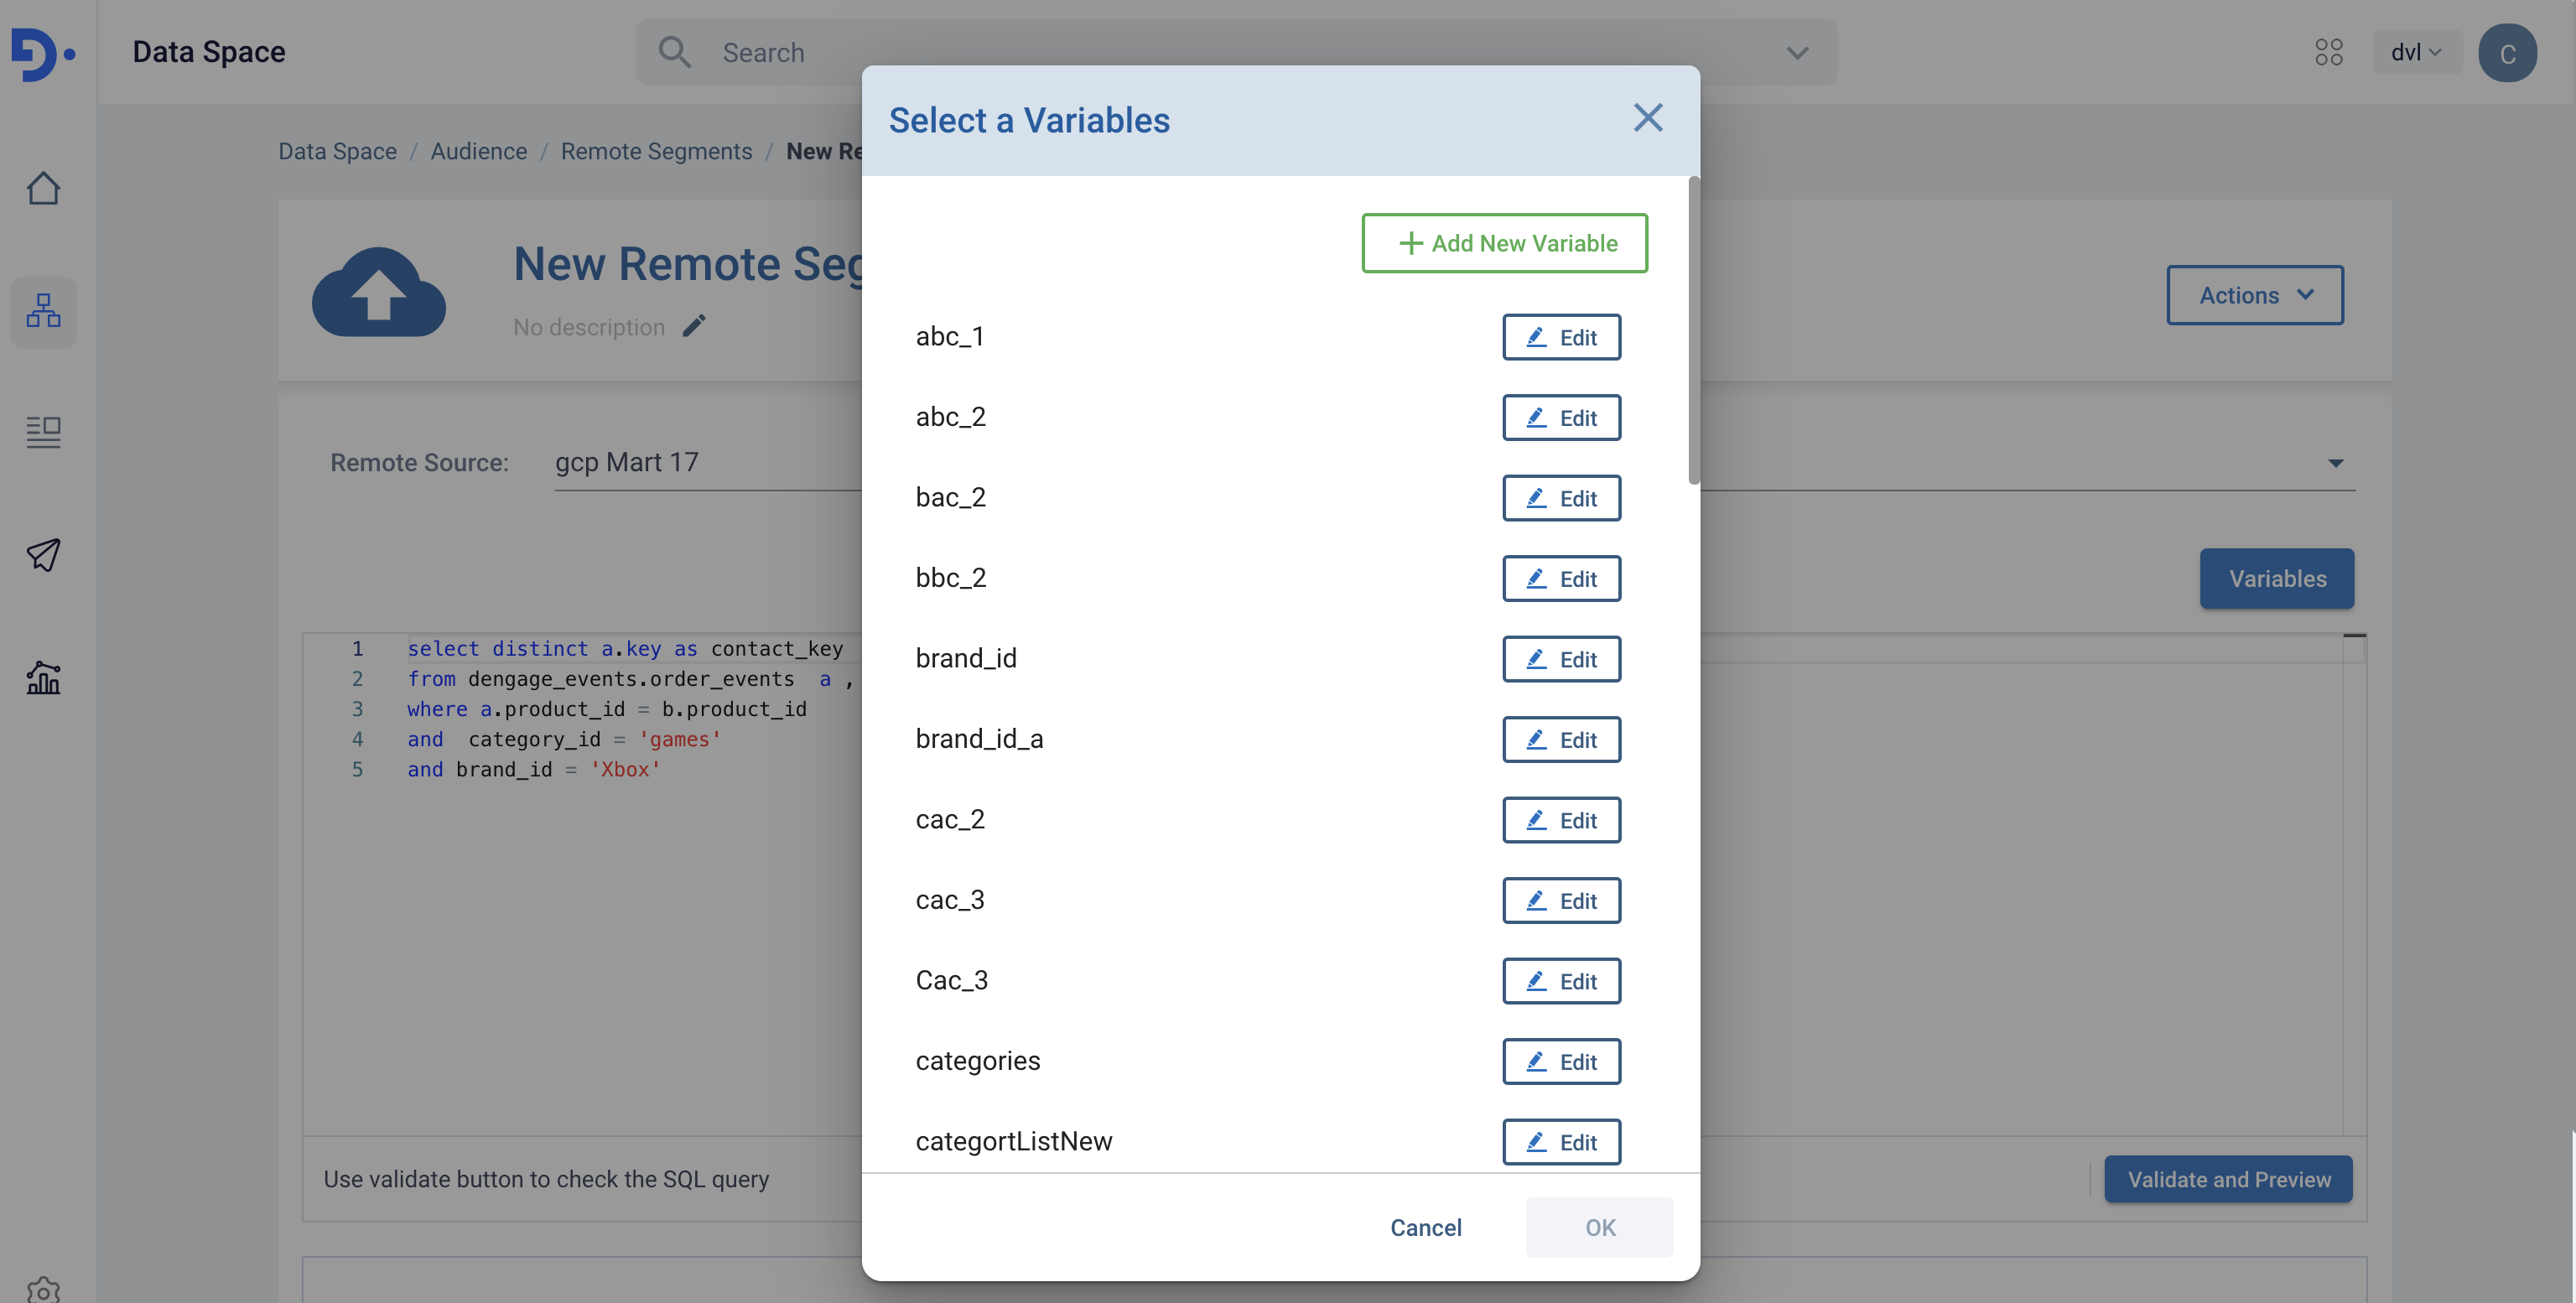Open the content list sidebar icon
The height and width of the screenshot is (1303, 2576).
43,432
